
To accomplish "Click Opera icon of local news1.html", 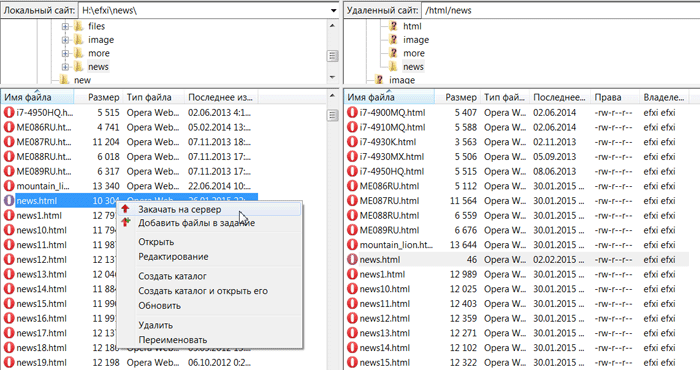I will tap(9, 215).
